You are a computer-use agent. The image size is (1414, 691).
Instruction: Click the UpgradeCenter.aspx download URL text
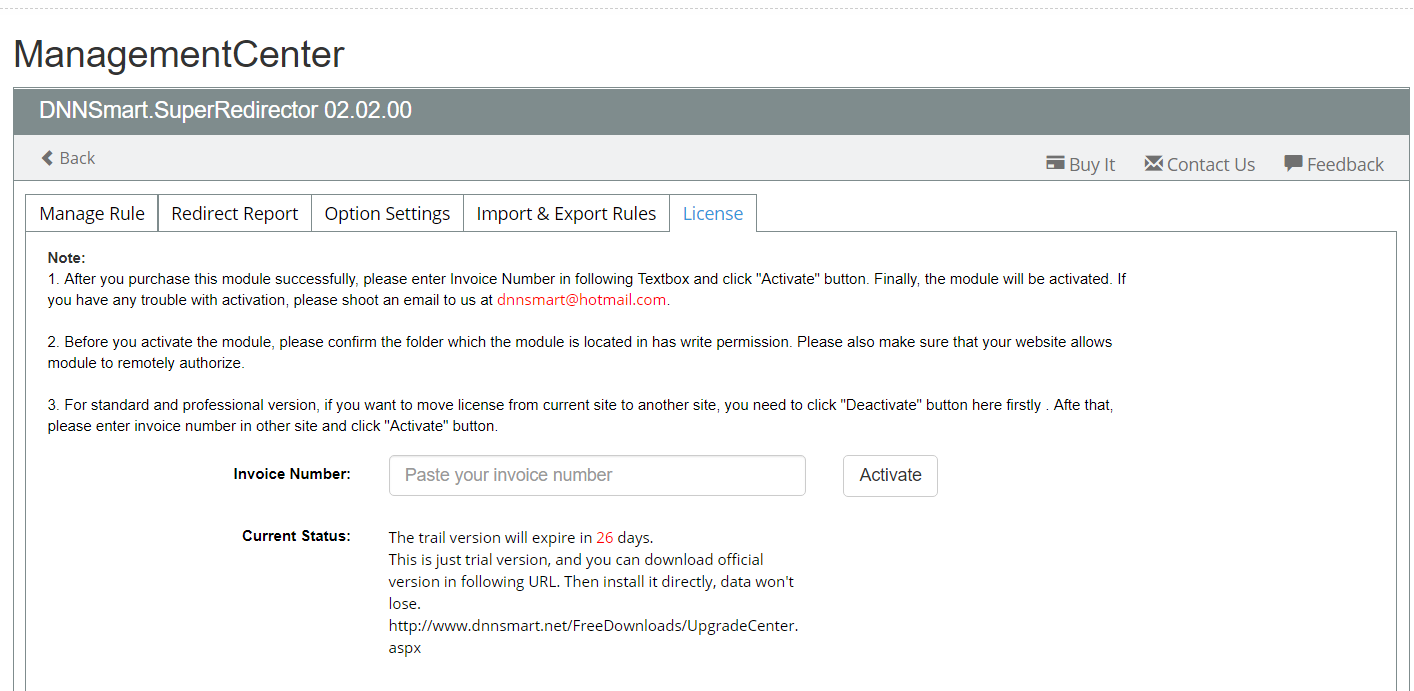point(593,637)
